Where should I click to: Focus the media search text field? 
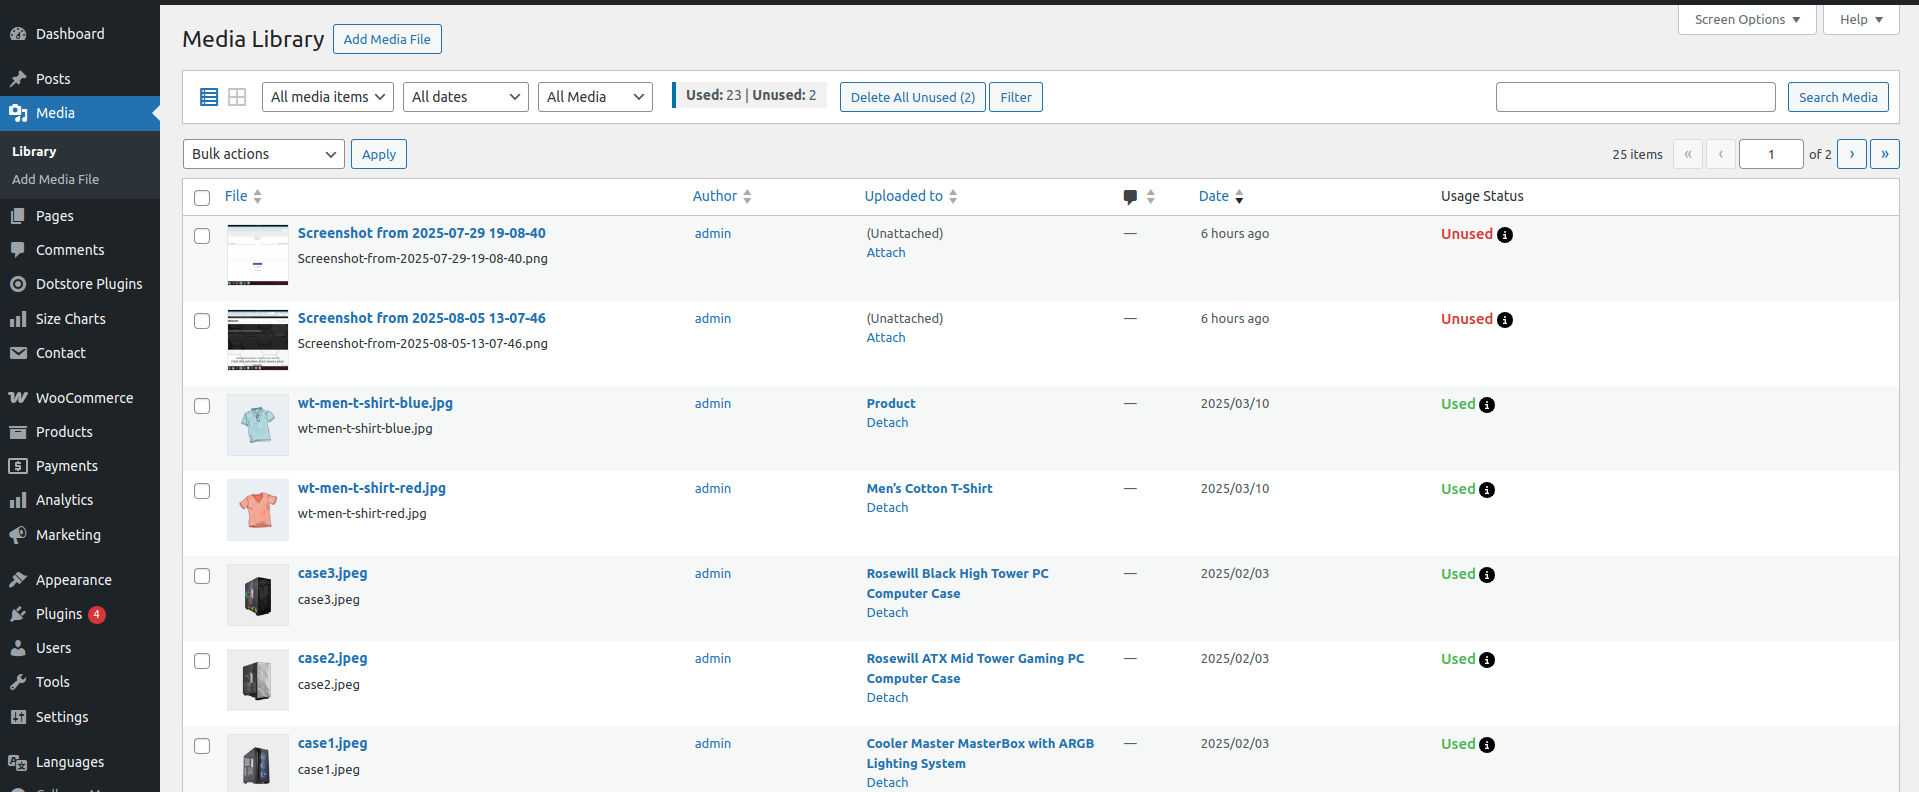(x=1635, y=97)
